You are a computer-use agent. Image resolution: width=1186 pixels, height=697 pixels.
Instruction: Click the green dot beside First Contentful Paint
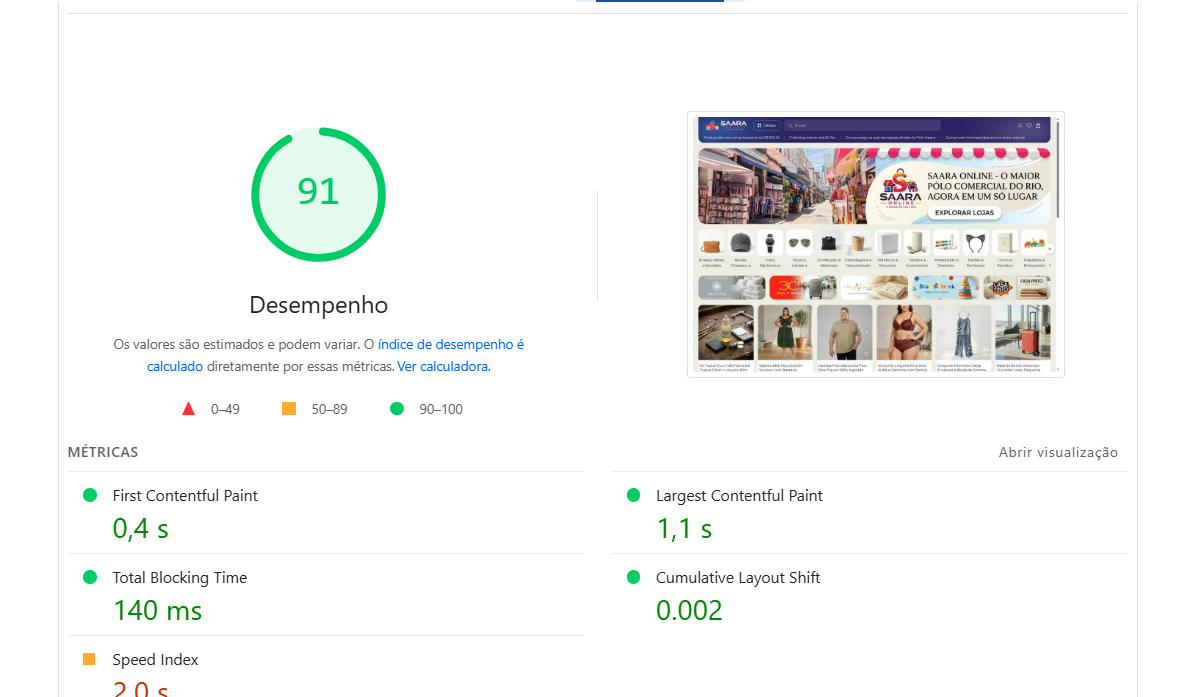pyautogui.click(x=90, y=495)
